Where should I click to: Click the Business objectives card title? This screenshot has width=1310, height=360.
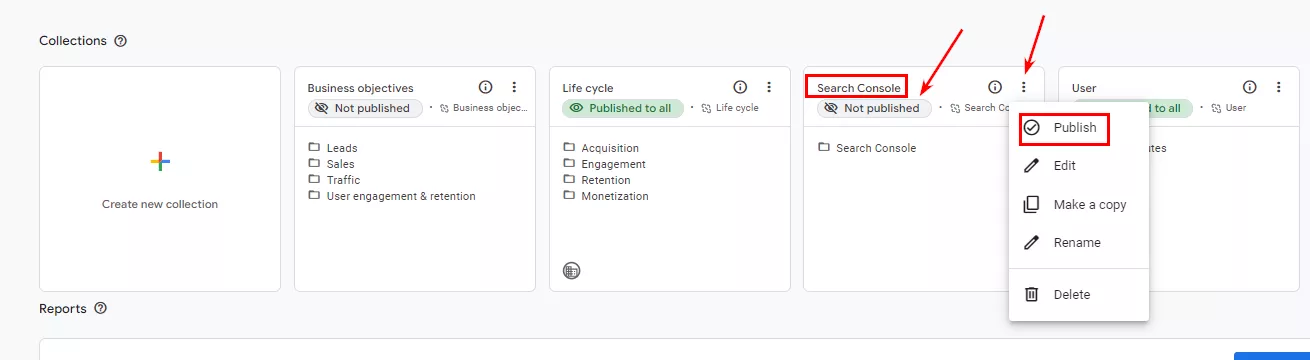click(360, 88)
